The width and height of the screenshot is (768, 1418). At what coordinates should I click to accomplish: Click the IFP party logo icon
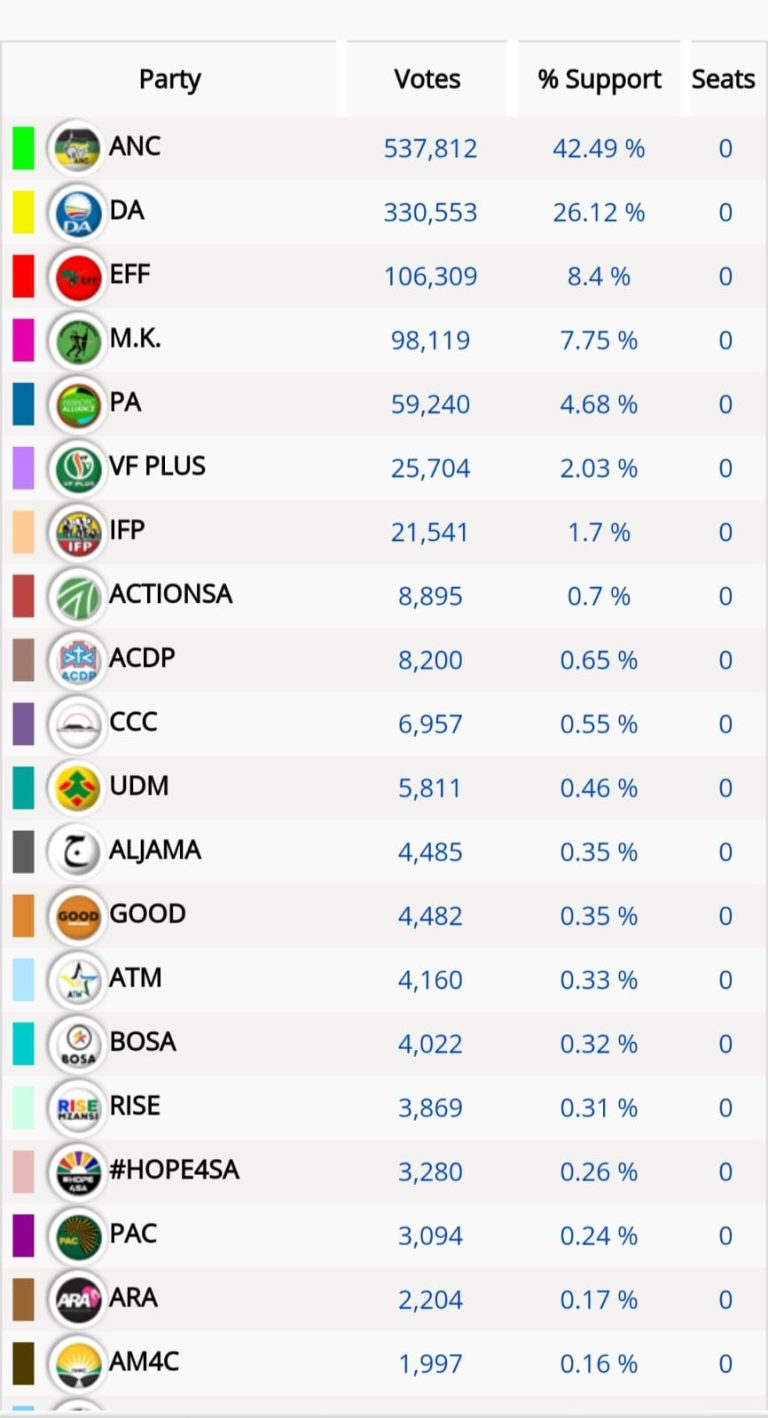[x=76, y=533]
